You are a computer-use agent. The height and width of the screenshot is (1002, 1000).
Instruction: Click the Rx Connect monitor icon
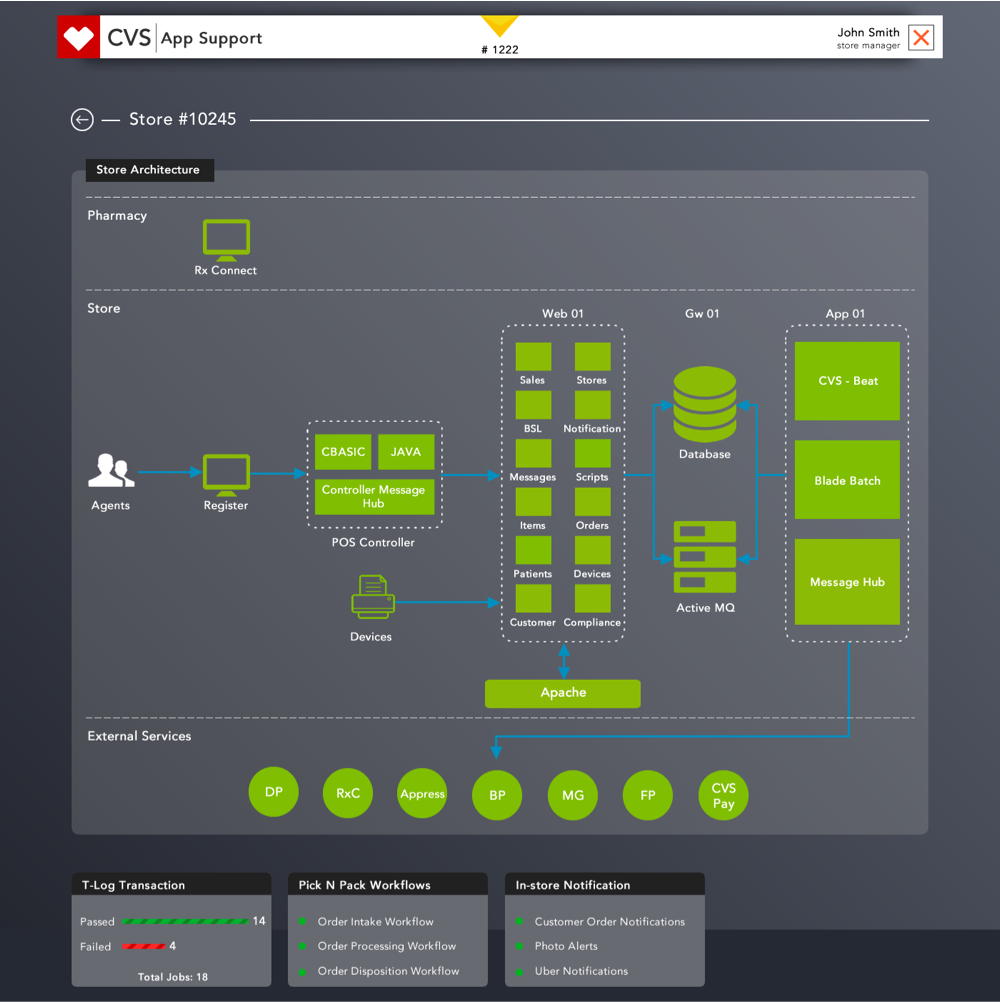click(226, 240)
